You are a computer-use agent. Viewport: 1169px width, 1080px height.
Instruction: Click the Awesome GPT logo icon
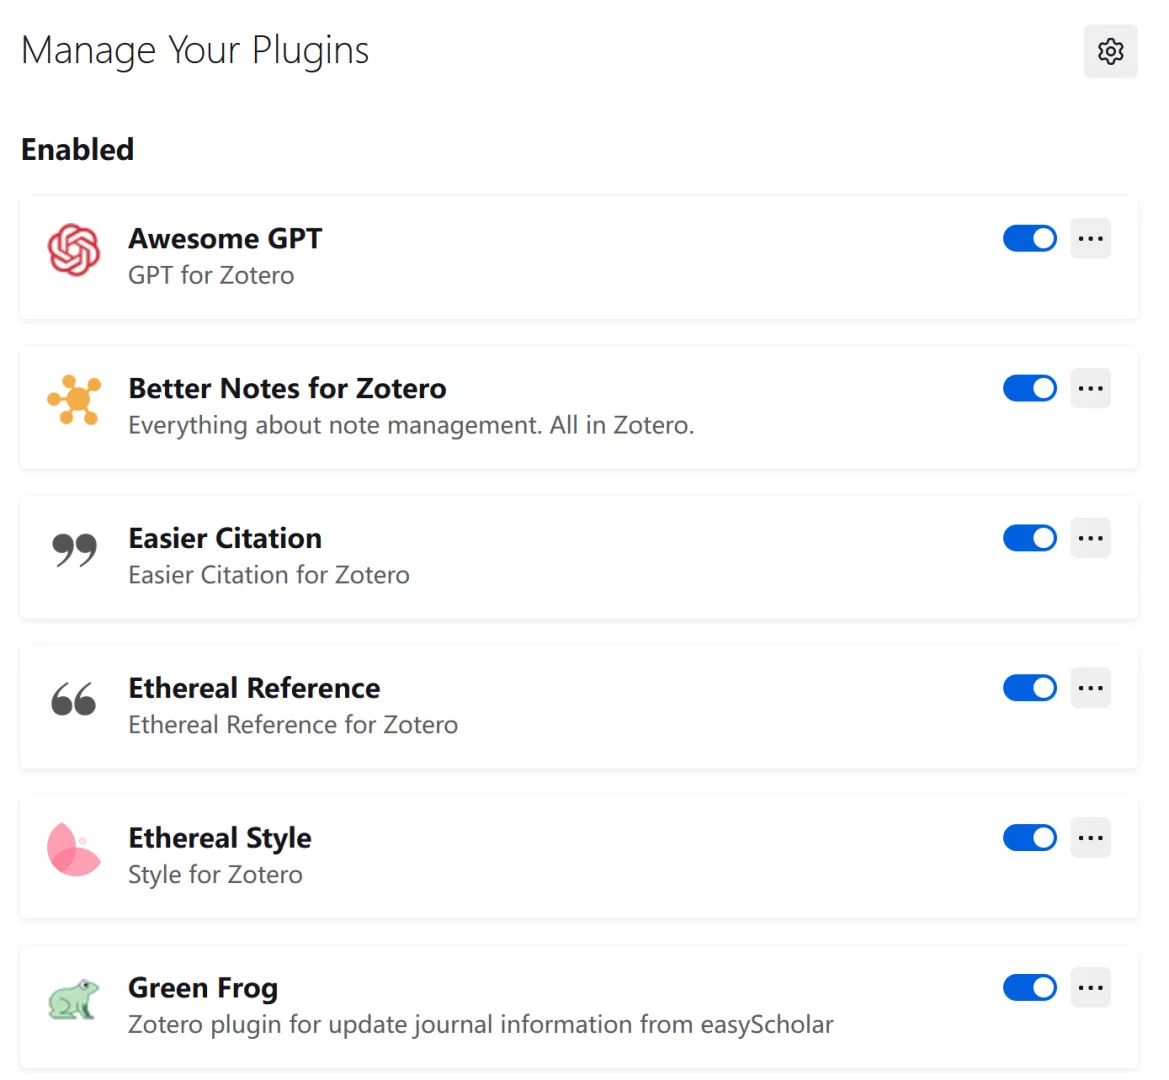pos(74,249)
